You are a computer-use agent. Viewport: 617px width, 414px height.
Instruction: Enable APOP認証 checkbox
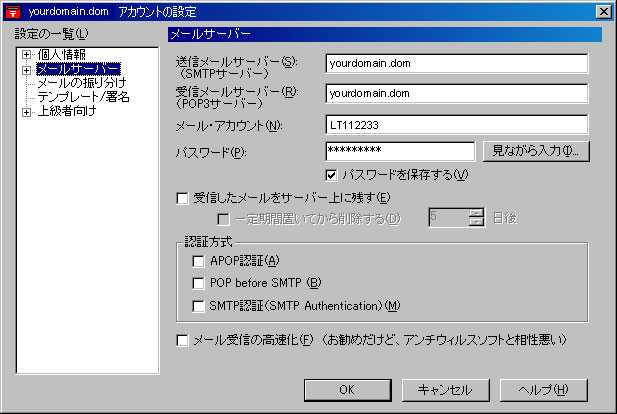pos(198,261)
